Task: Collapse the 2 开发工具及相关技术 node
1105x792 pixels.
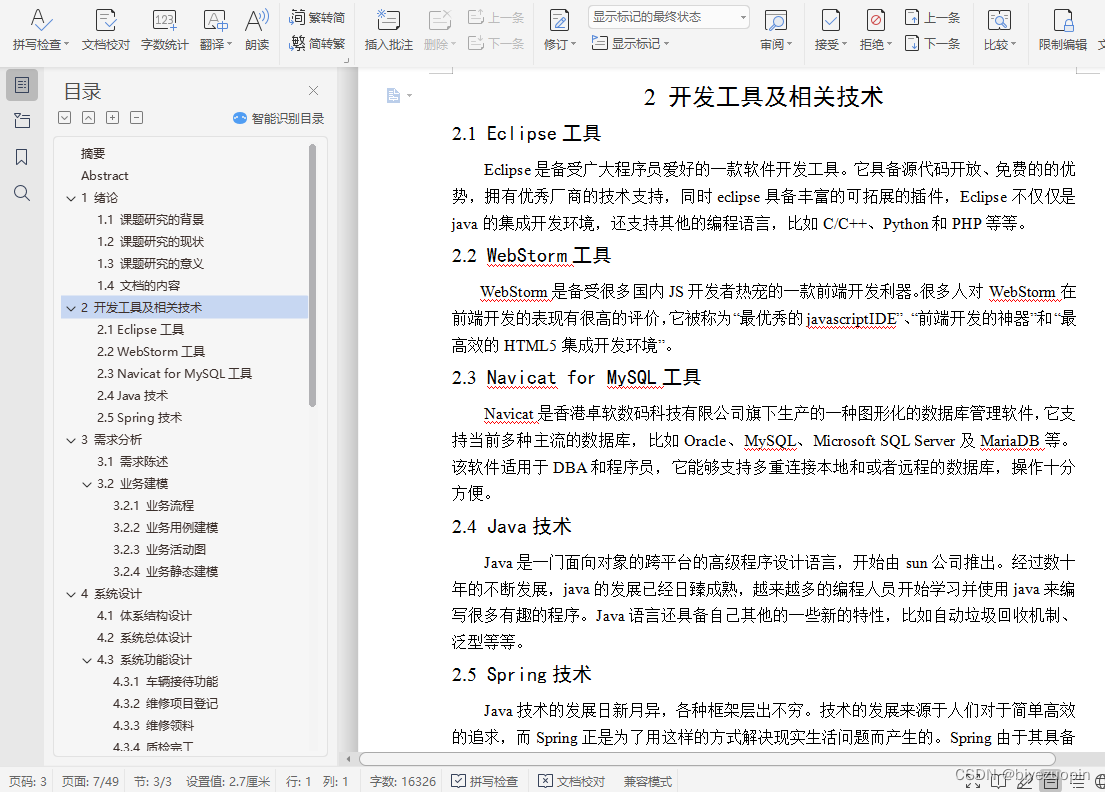Action: click(70, 308)
